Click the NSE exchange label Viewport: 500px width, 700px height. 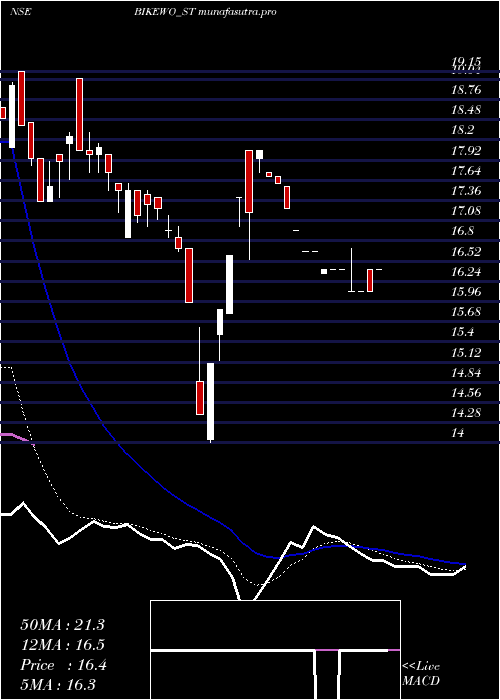[x=20, y=12]
